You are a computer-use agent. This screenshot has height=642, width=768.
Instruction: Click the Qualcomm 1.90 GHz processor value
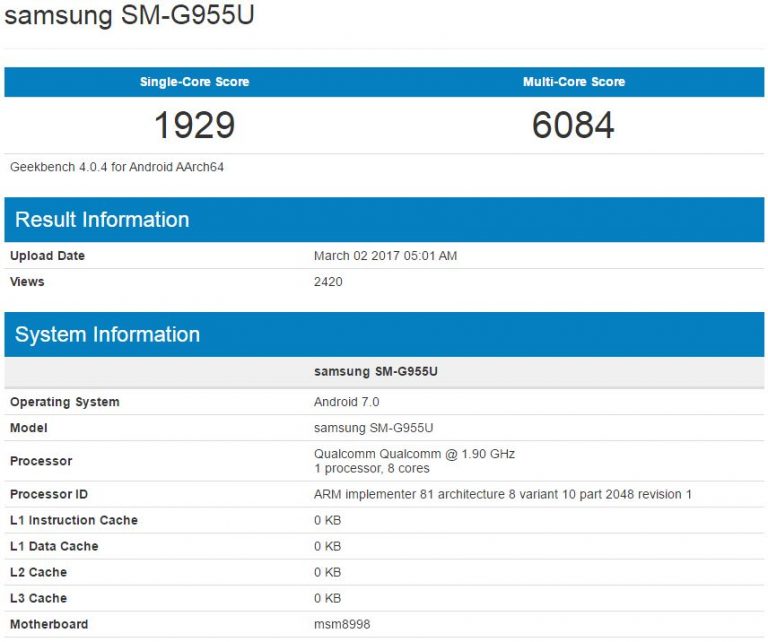(x=414, y=454)
